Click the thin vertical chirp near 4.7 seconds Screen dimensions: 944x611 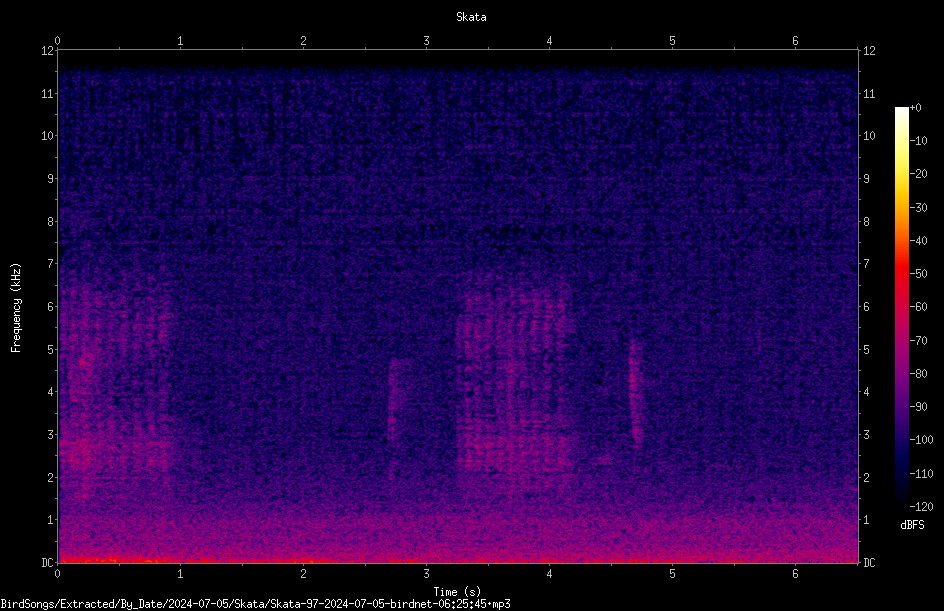635,392
